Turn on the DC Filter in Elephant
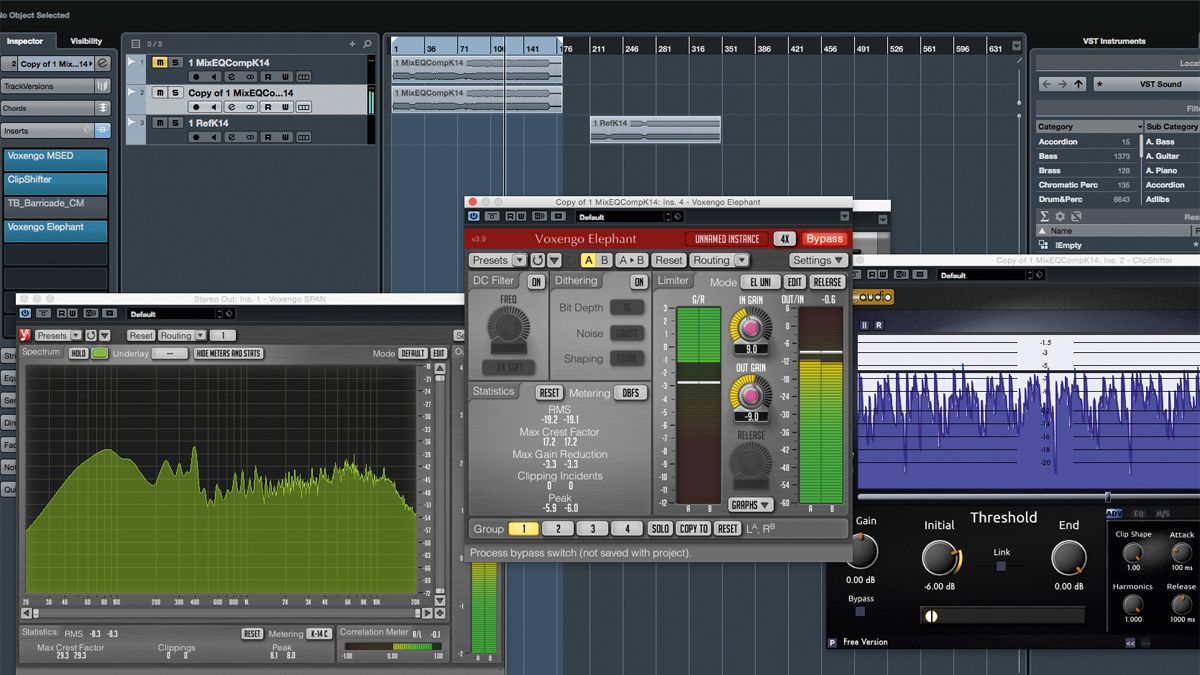The height and width of the screenshot is (675, 1200). click(x=537, y=282)
